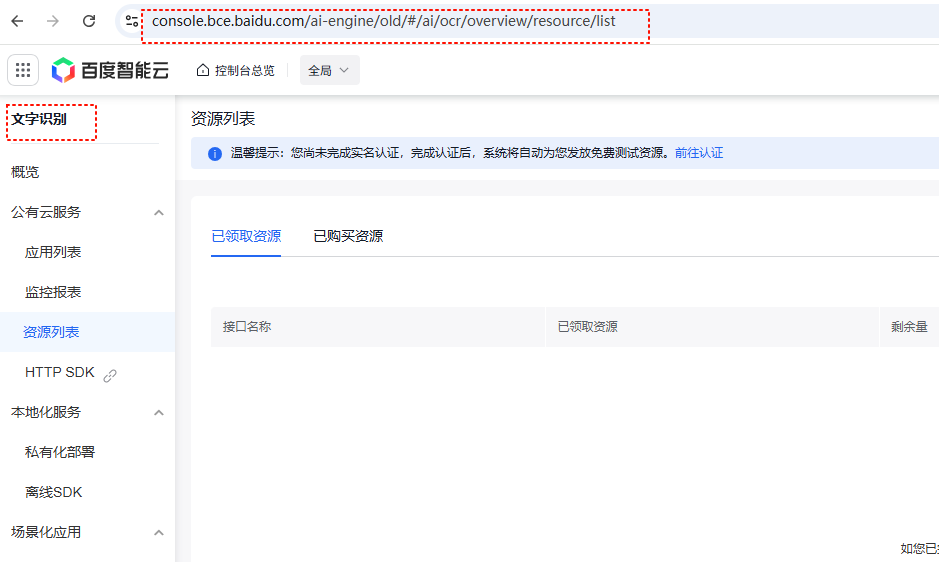939x562 pixels.
Task: Click the browser address bar URL
Action: pos(384,21)
